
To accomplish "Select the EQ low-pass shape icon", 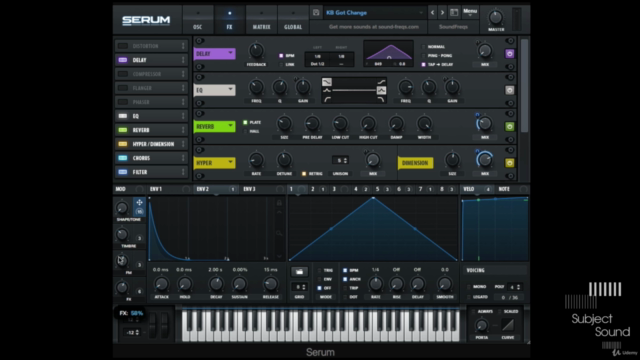I will coord(381,99).
